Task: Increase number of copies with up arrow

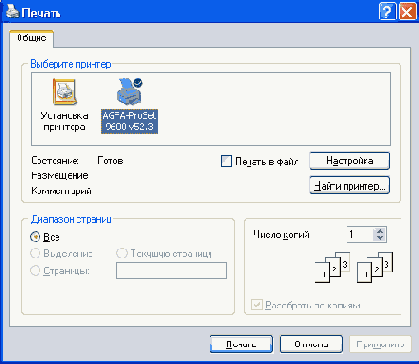Action: coord(380,231)
